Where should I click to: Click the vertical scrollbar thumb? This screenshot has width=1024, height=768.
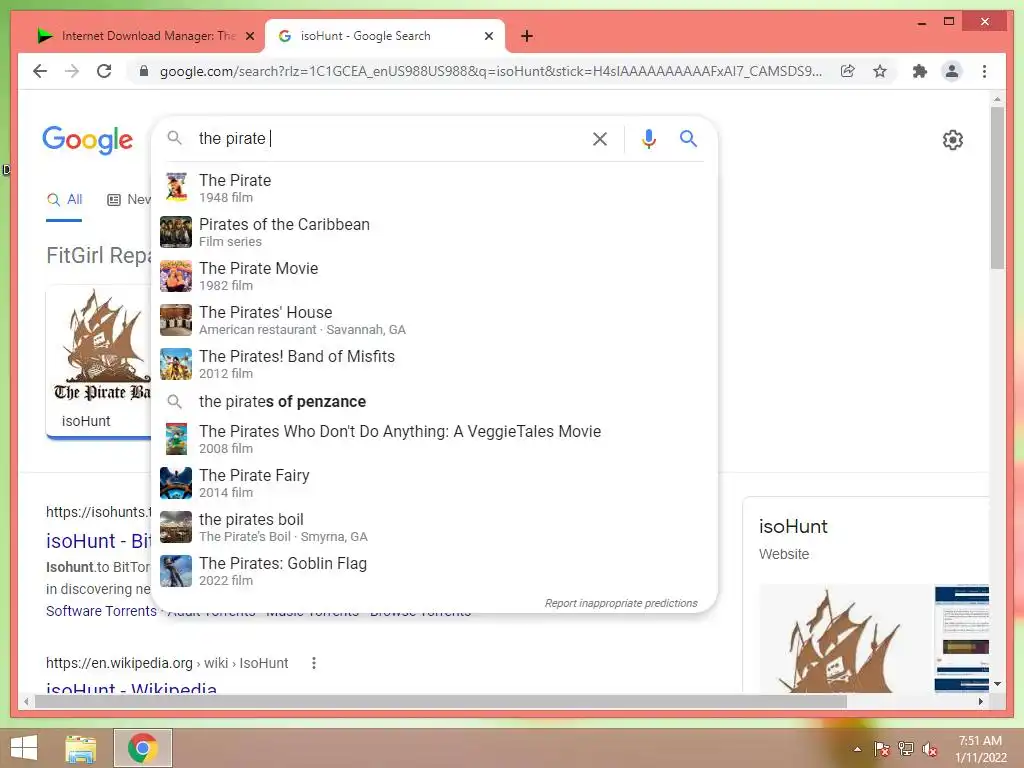coord(997,188)
